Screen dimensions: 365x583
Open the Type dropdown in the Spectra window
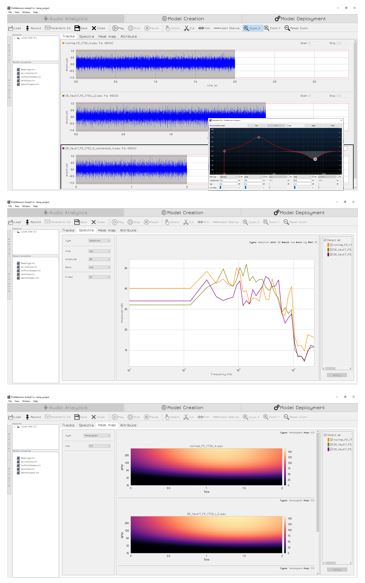pos(99,241)
